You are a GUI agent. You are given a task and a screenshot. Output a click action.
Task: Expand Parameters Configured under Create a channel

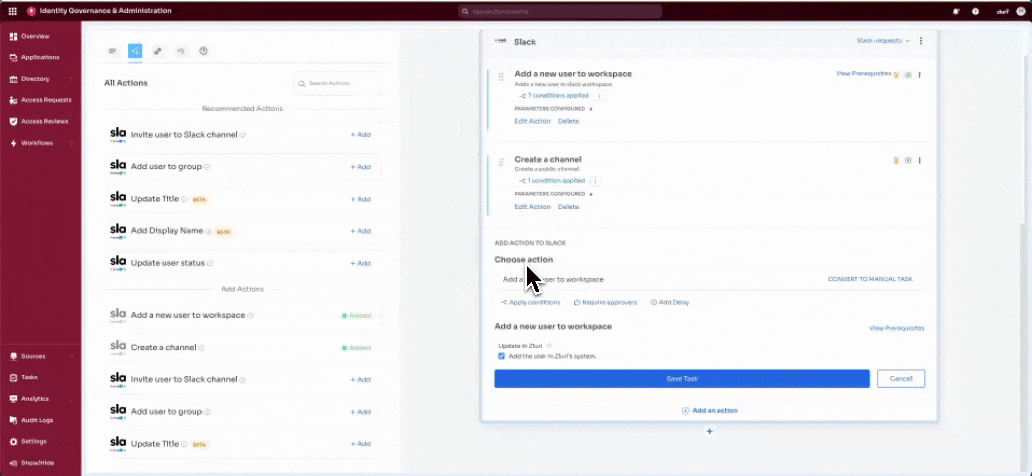coord(553,194)
